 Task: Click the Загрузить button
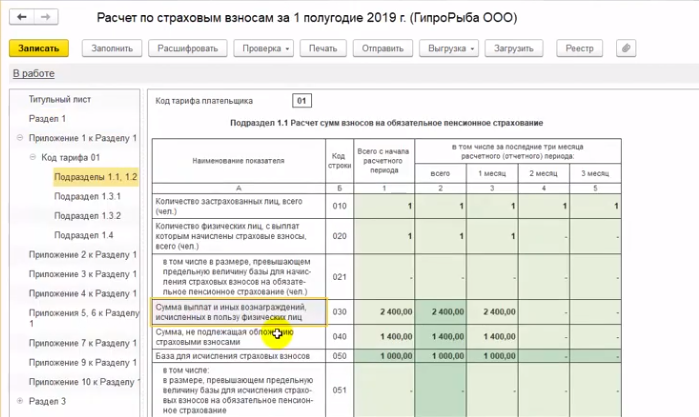pos(514,47)
